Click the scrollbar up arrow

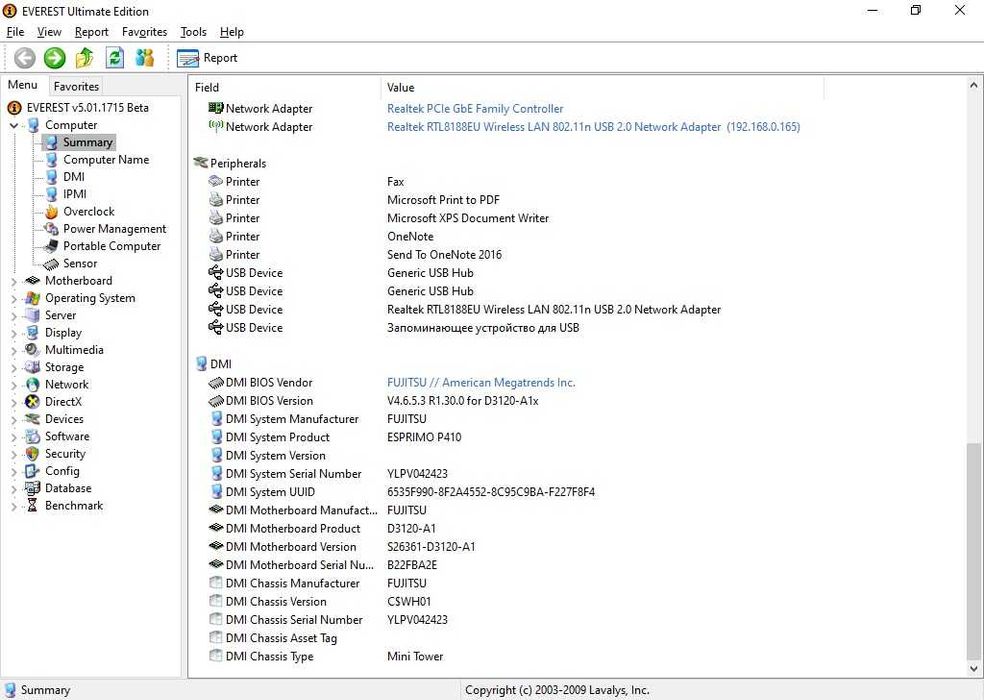point(973,85)
